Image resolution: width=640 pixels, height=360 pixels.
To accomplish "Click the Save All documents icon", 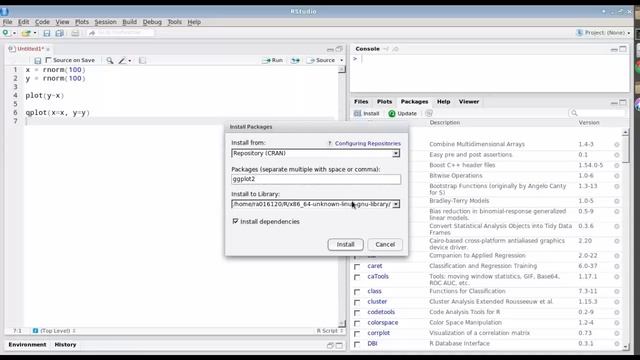I will (60, 33).
